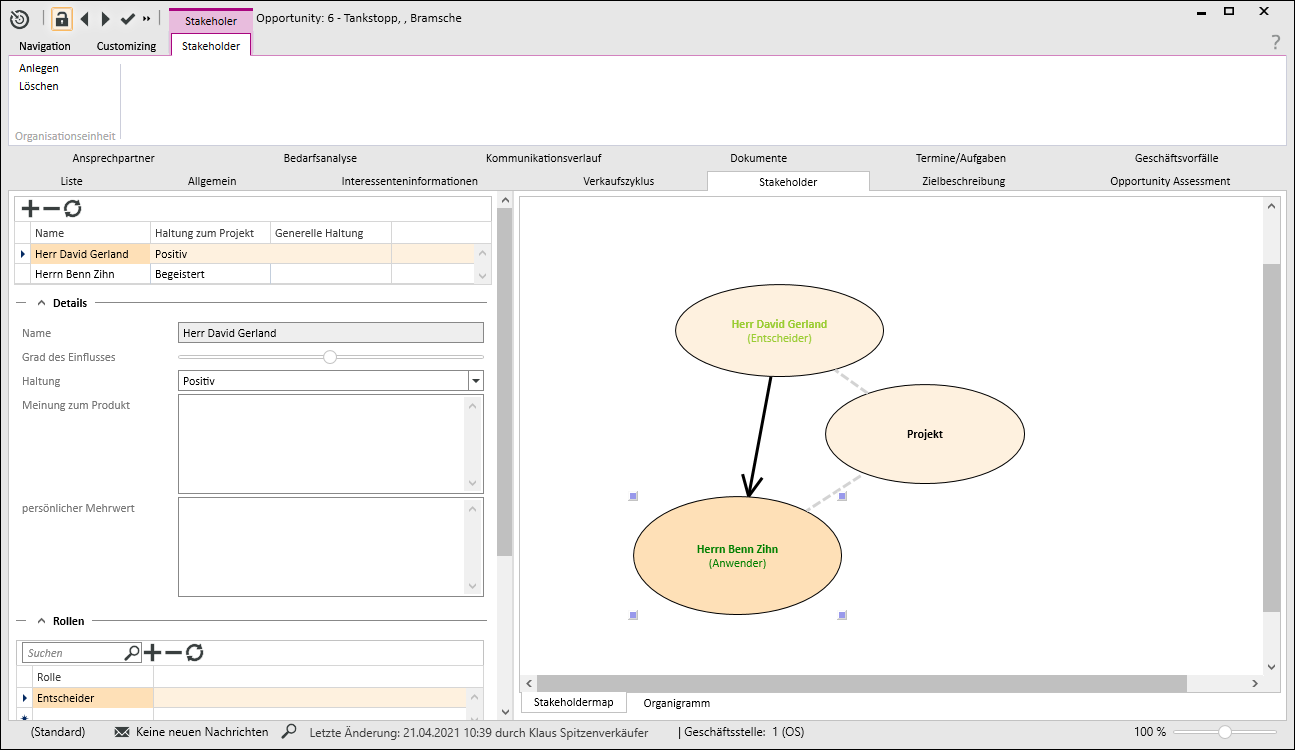Open help via the question mark icon
This screenshot has height=750, width=1295.
pos(1275,42)
